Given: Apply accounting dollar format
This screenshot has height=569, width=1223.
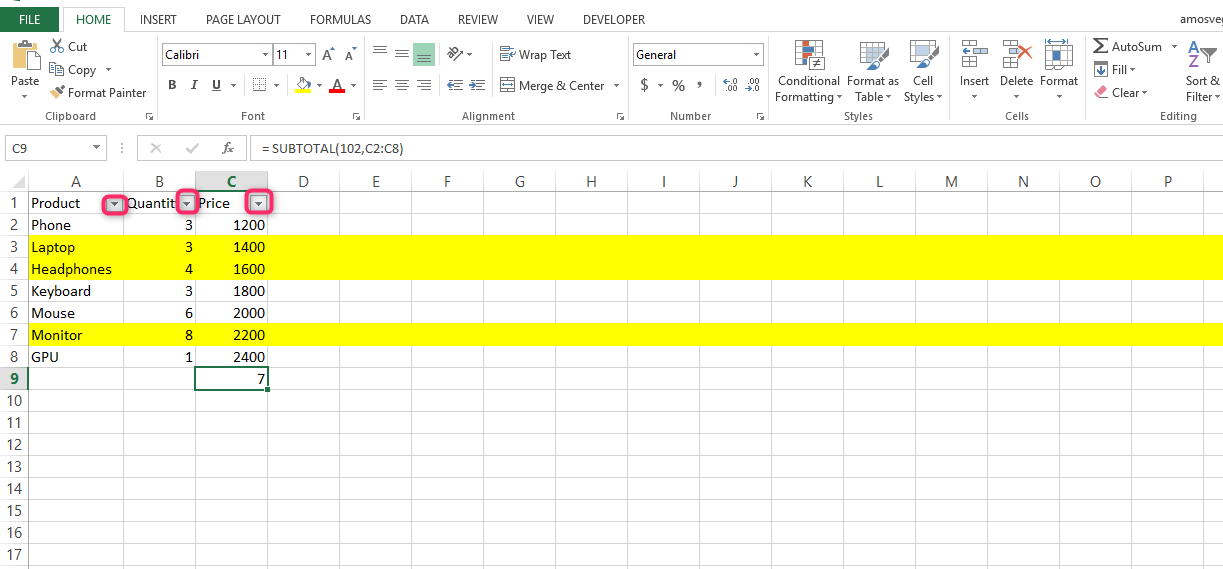Looking at the screenshot, I should pyautogui.click(x=644, y=85).
